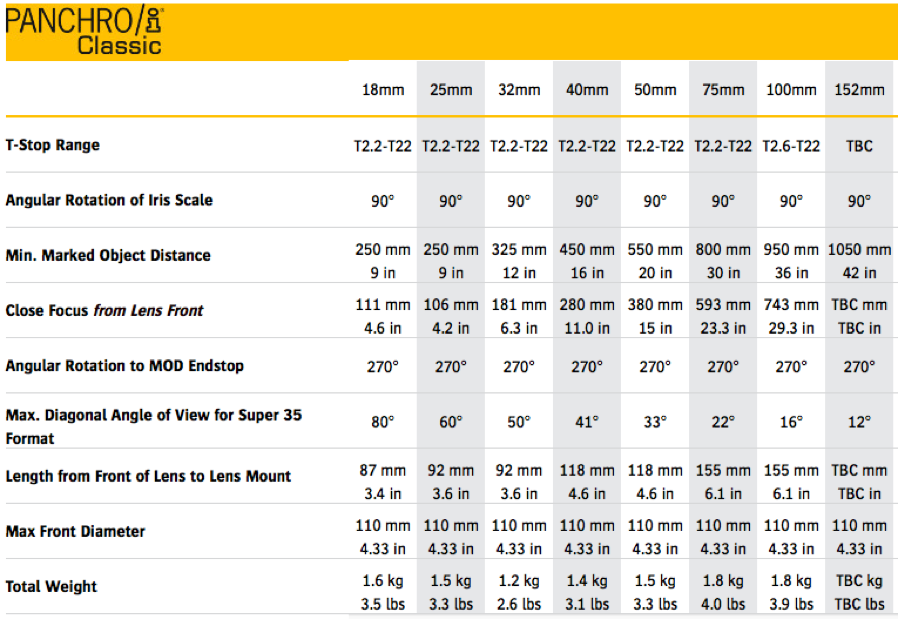Select the 50mm column header
Viewport: 898px width, 619px height.
coord(655,90)
